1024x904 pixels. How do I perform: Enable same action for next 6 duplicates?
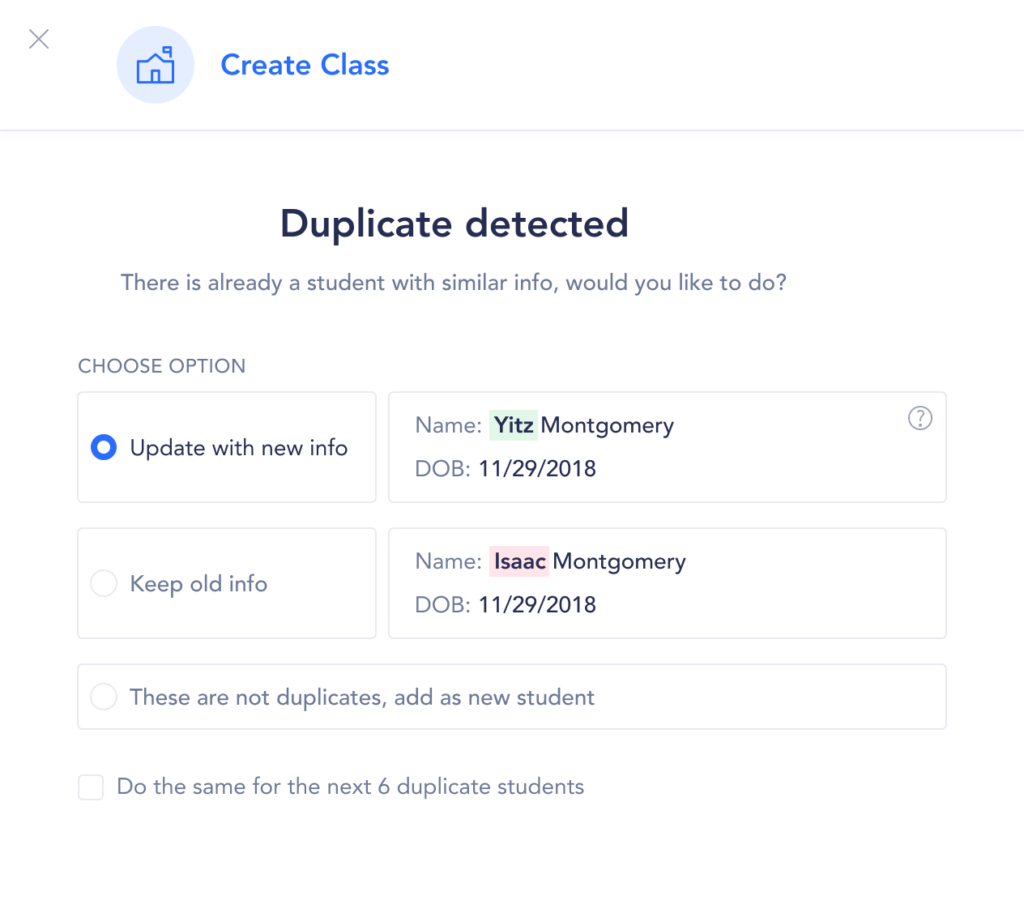91,788
